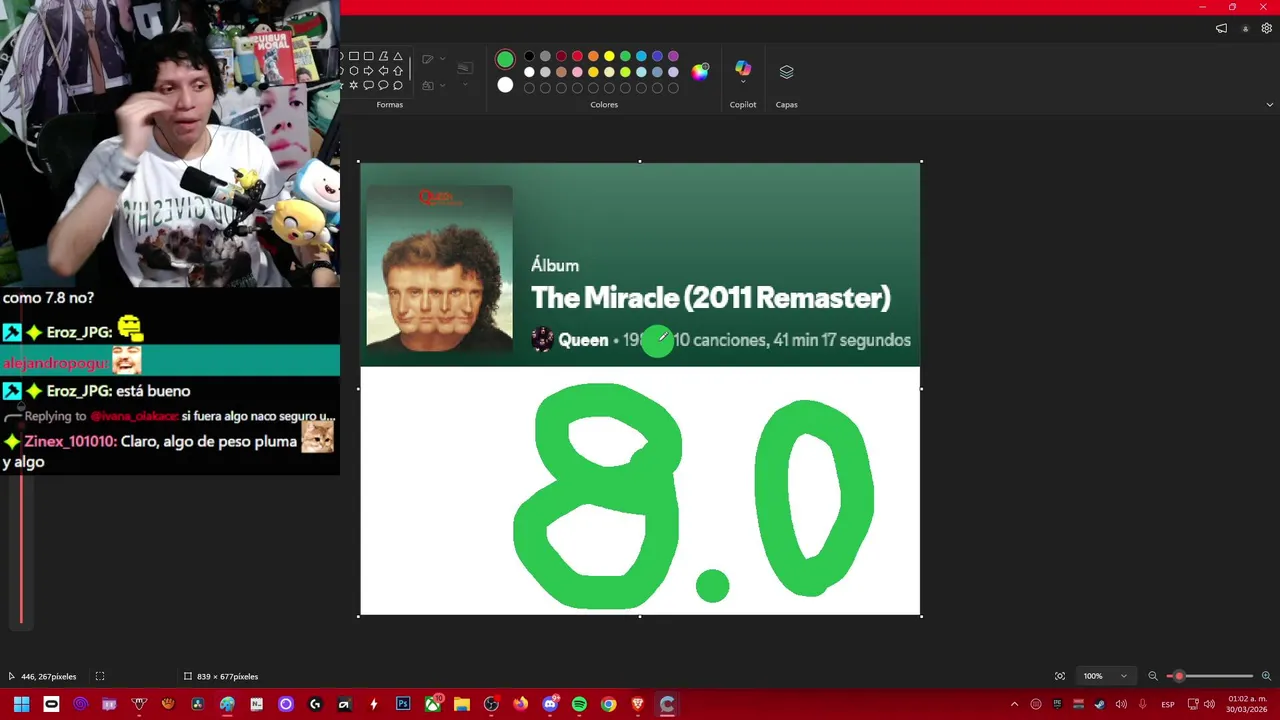The width and height of the screenshot is (1280, 720).
Task: Open the Windows Start menu
Action: pyautogui.click(x=21, y=704)
